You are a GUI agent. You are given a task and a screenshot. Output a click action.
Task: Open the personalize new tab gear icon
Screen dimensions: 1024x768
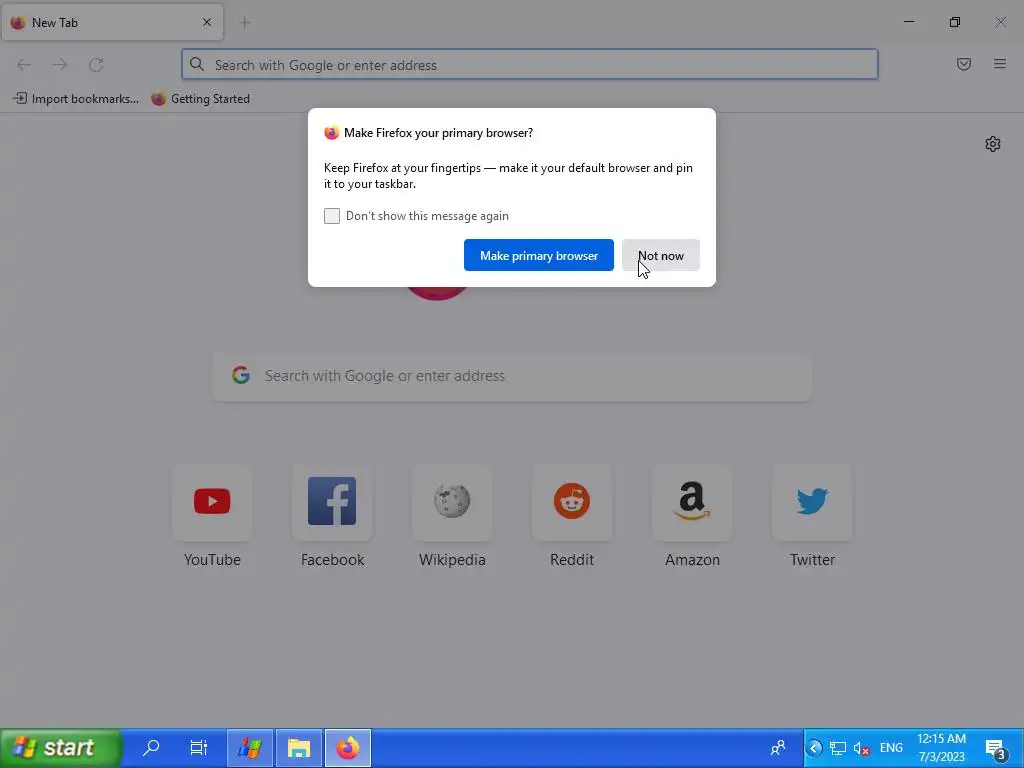pyautogui.click(x=993, y=144)
